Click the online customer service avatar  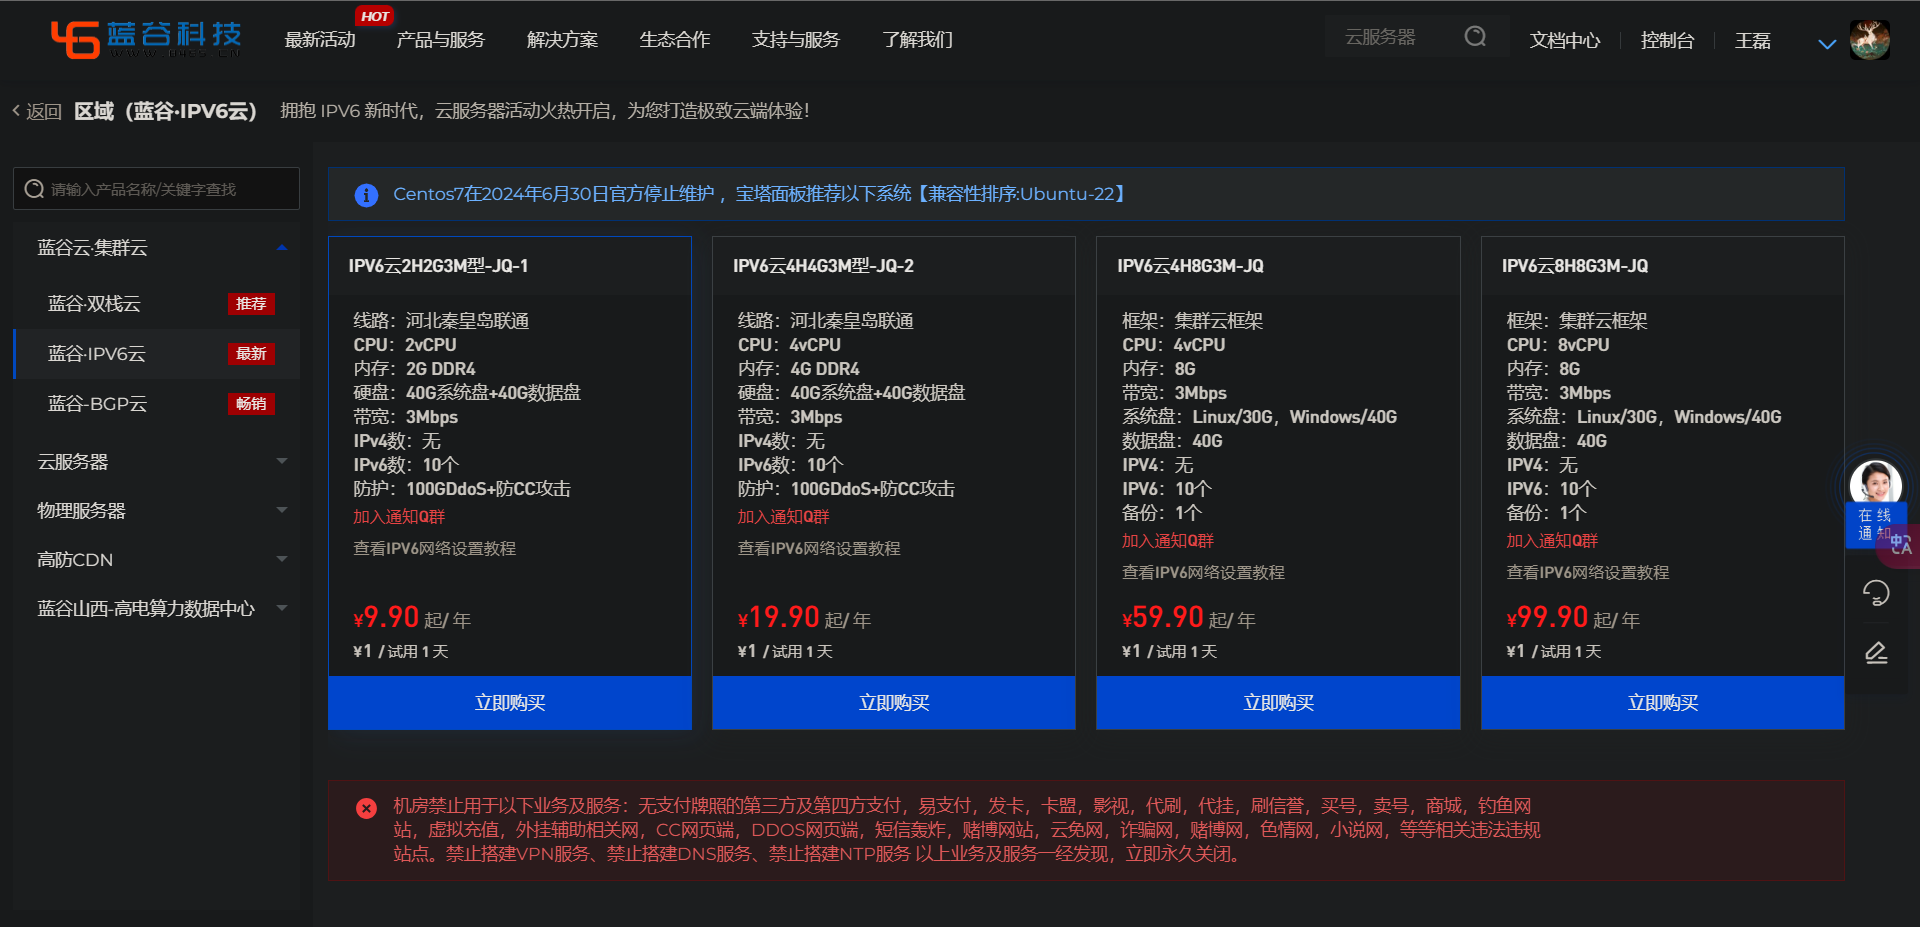pos(1875,483)
